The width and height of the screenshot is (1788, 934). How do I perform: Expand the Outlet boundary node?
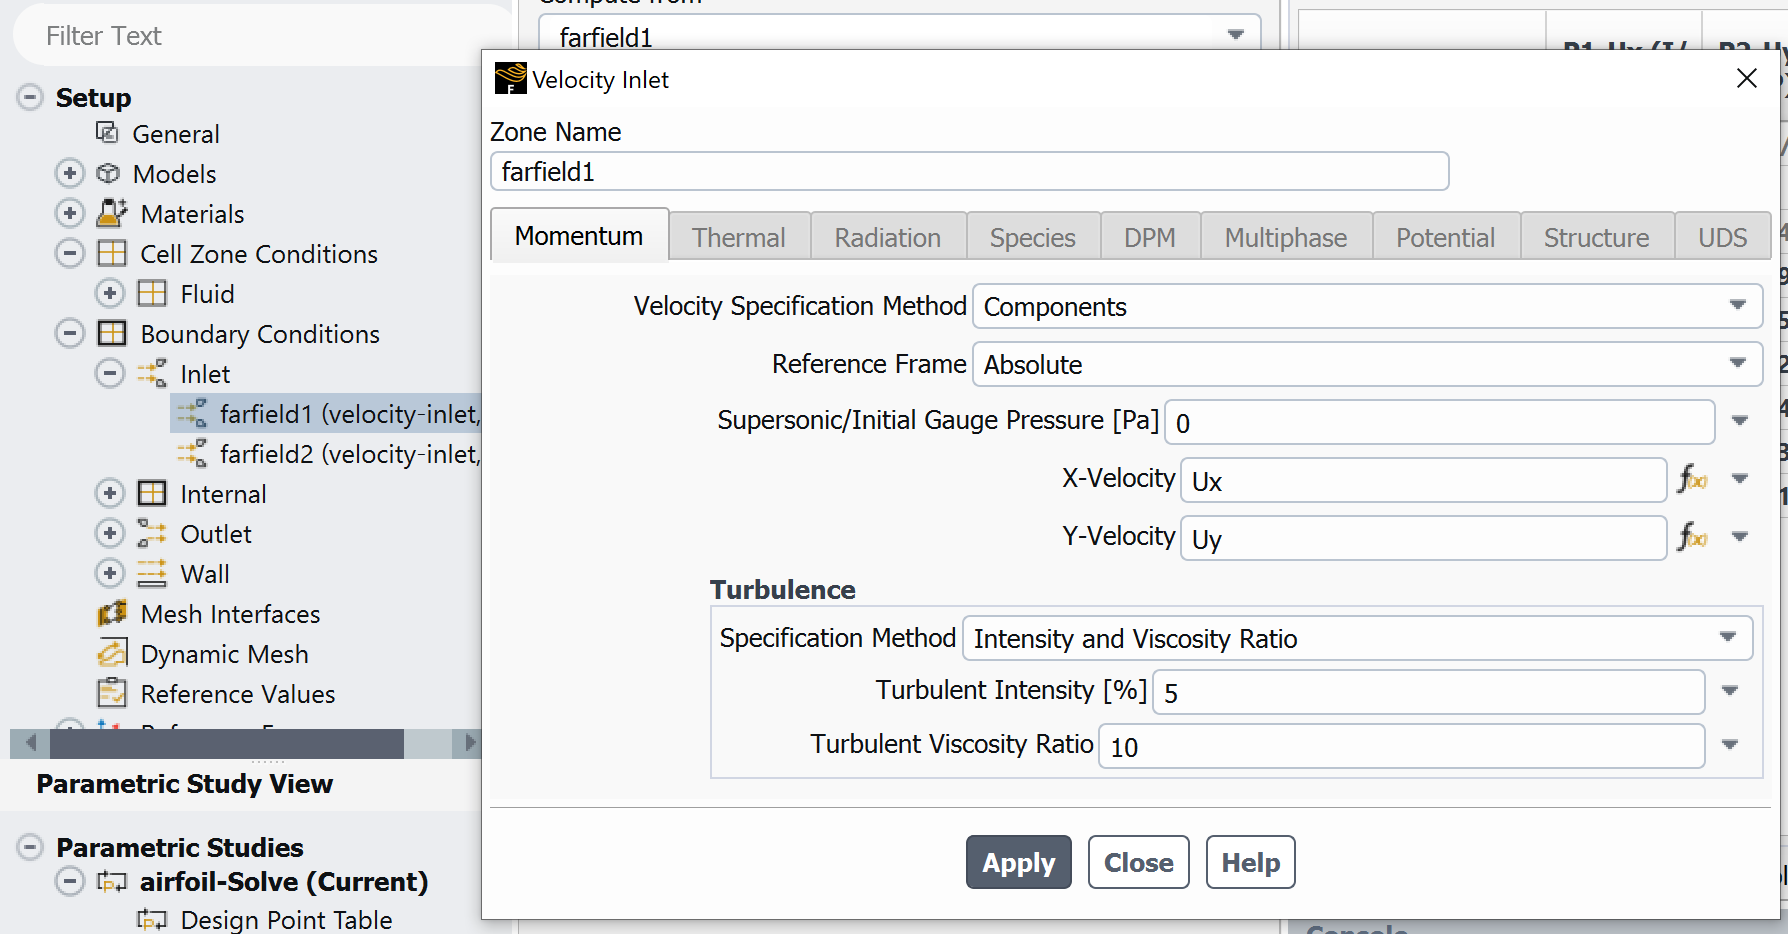pyautogui.click(x=110, y=533)
